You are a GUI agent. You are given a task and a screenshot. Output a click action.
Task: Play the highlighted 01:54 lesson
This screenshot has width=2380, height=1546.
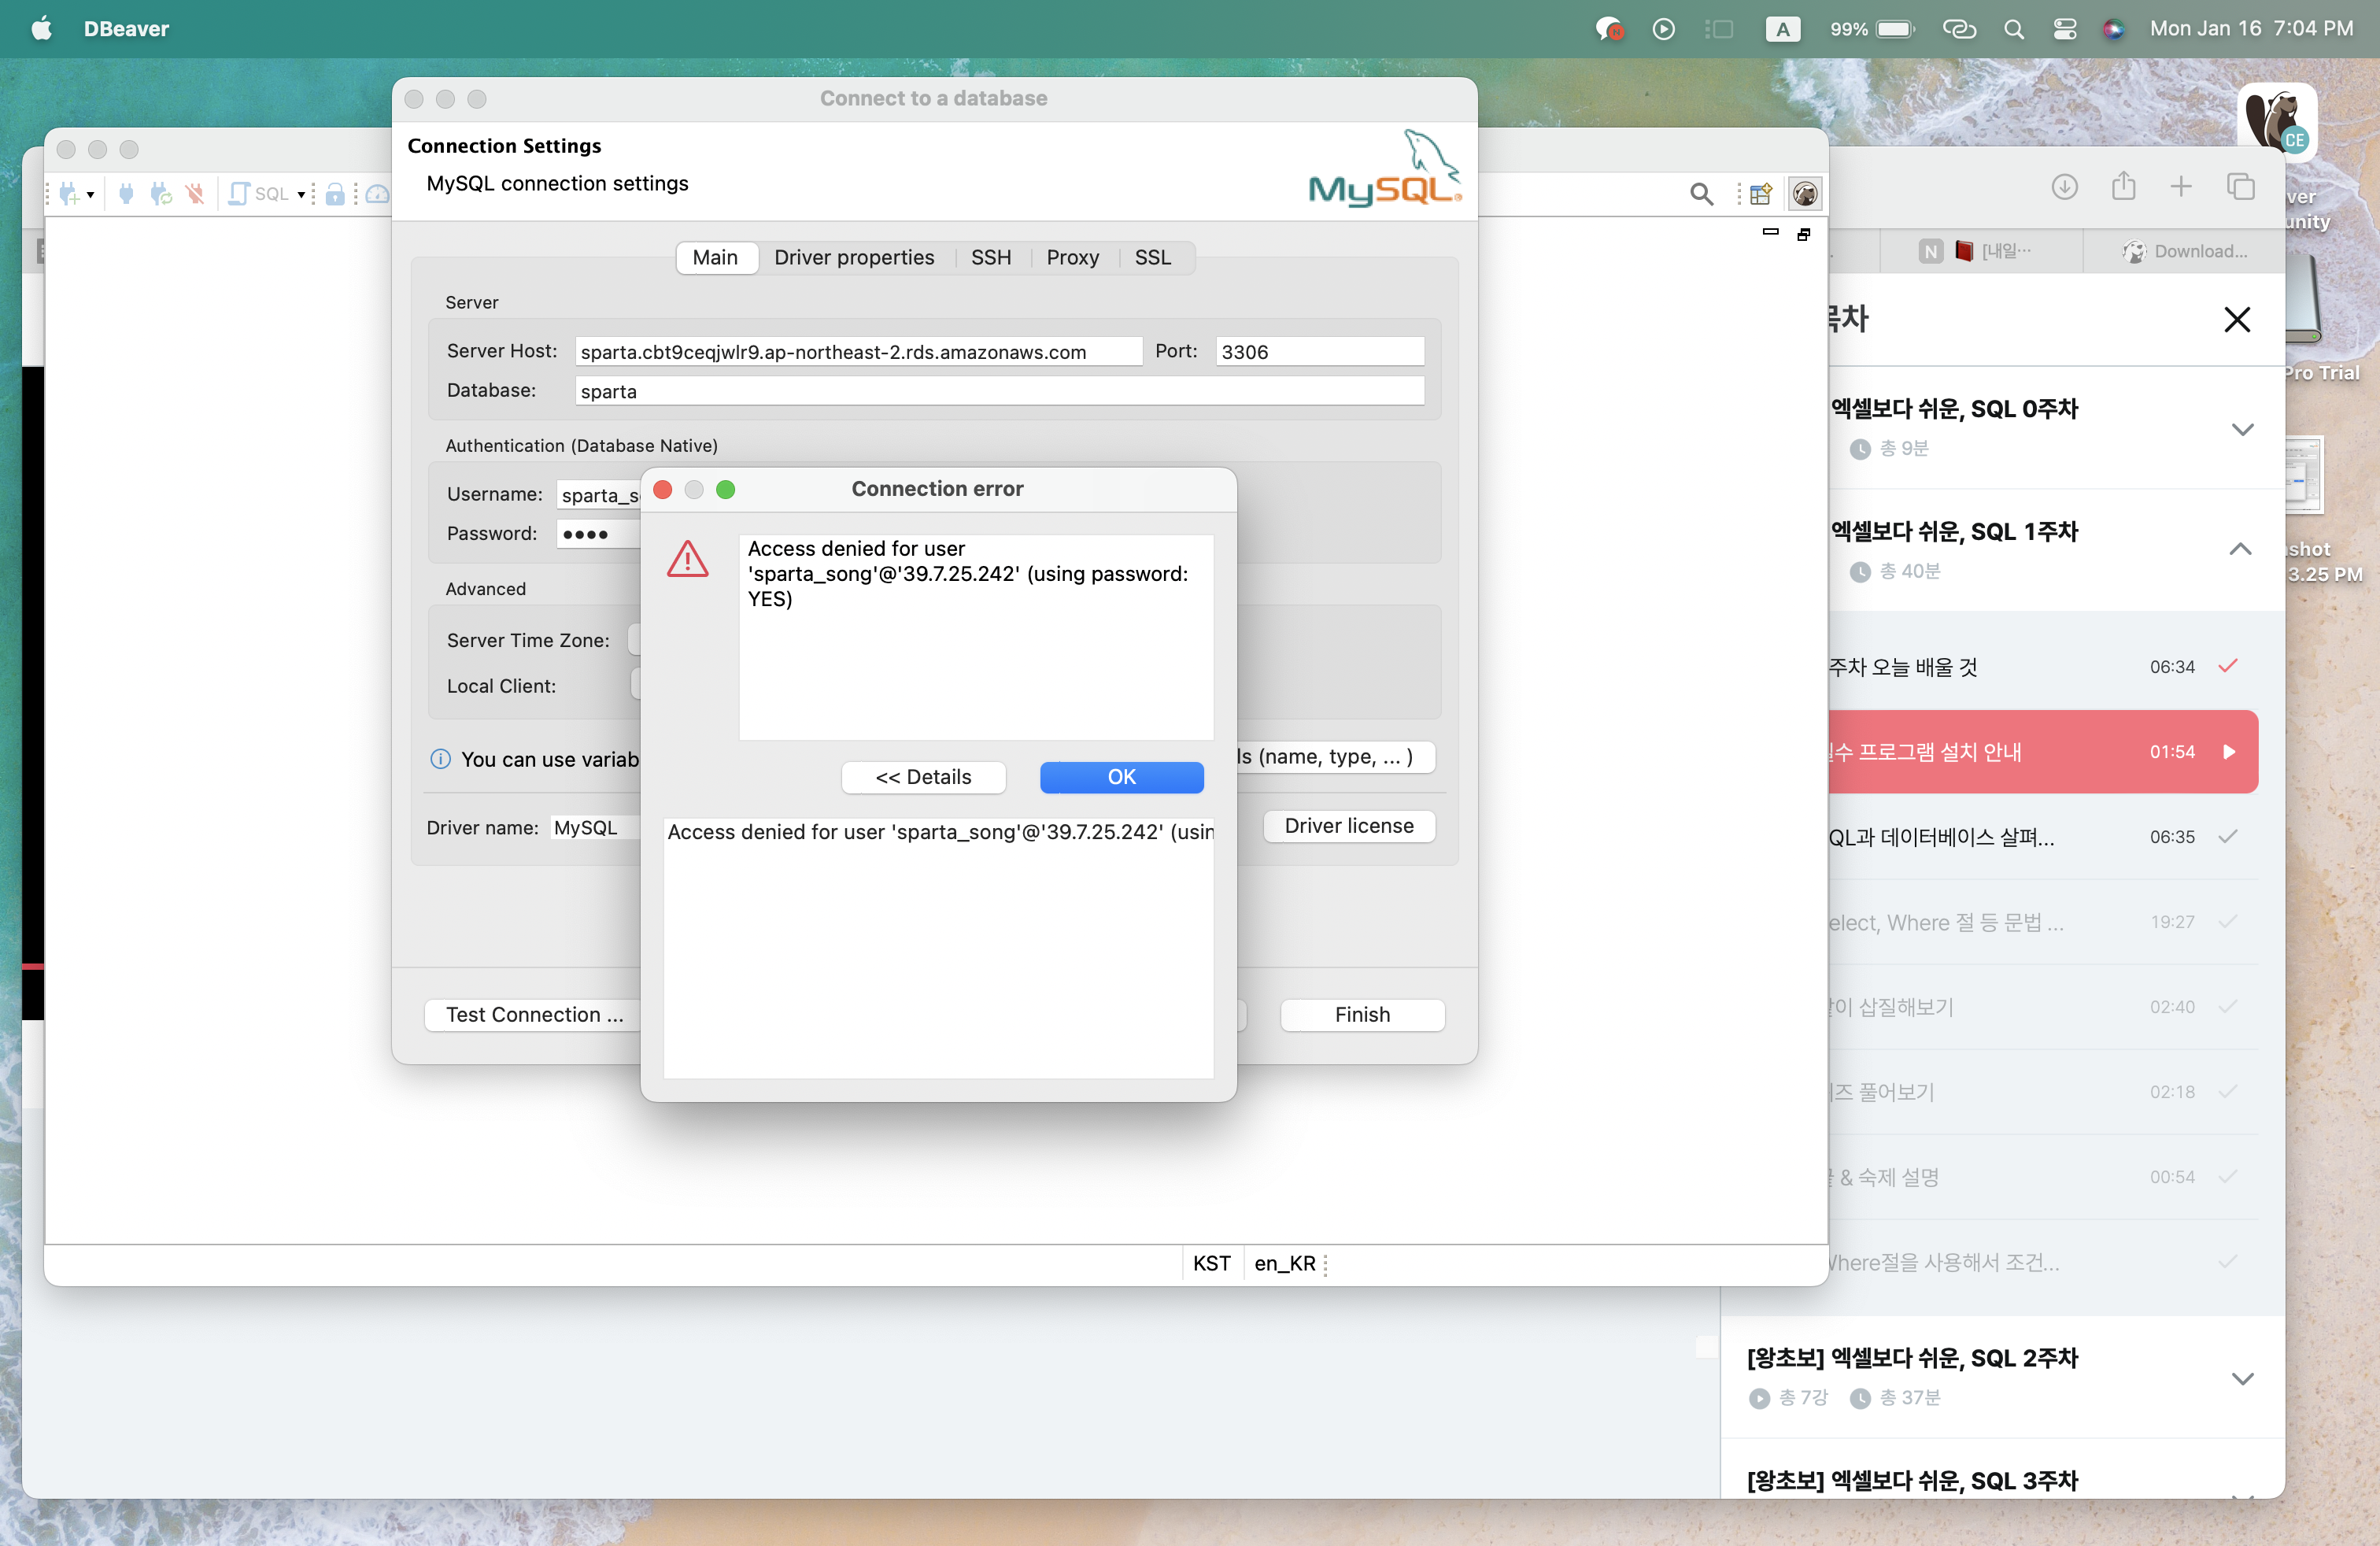point(2043,751)
